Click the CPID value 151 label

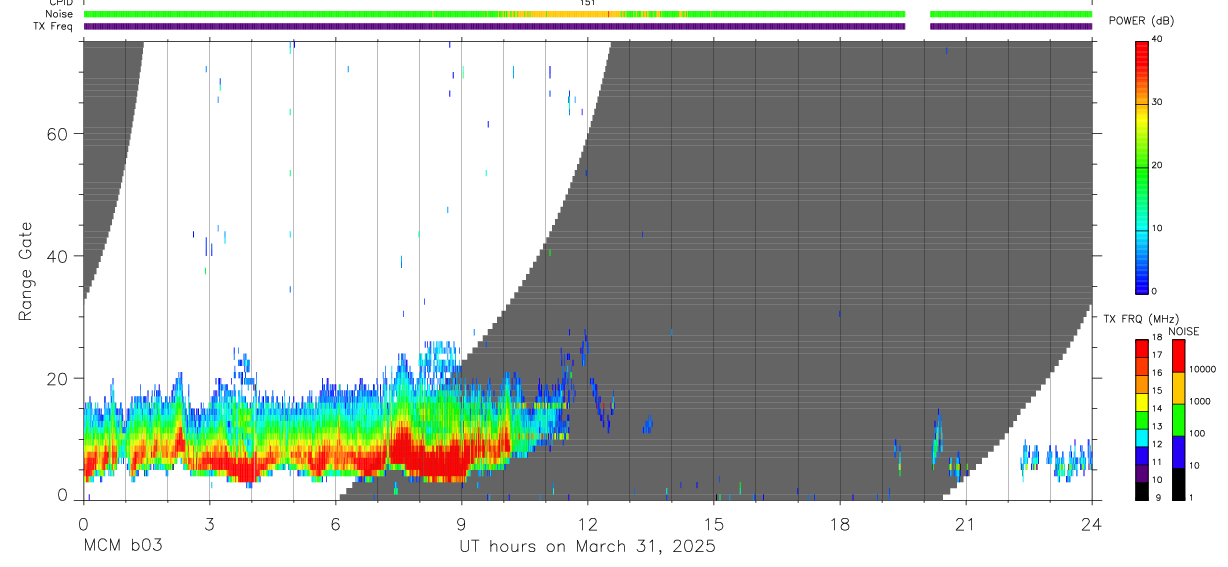click(587, 3)
